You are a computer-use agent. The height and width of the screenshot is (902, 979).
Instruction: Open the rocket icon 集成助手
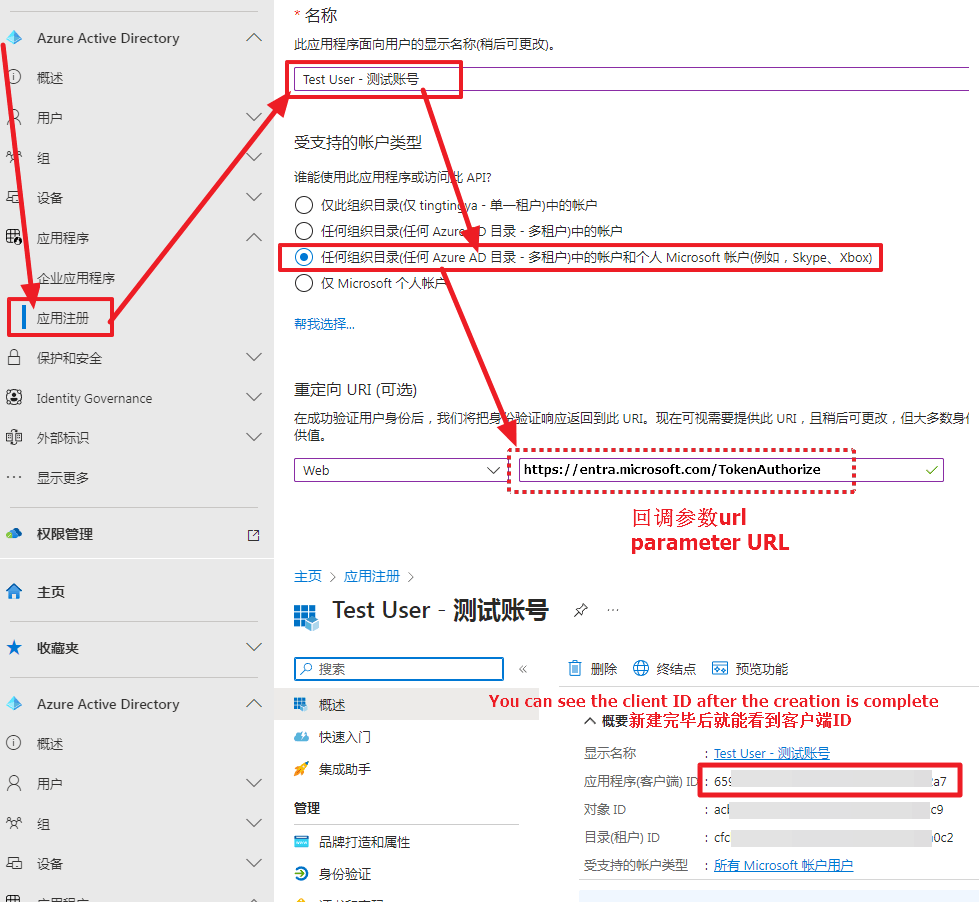tap(301, 769)
